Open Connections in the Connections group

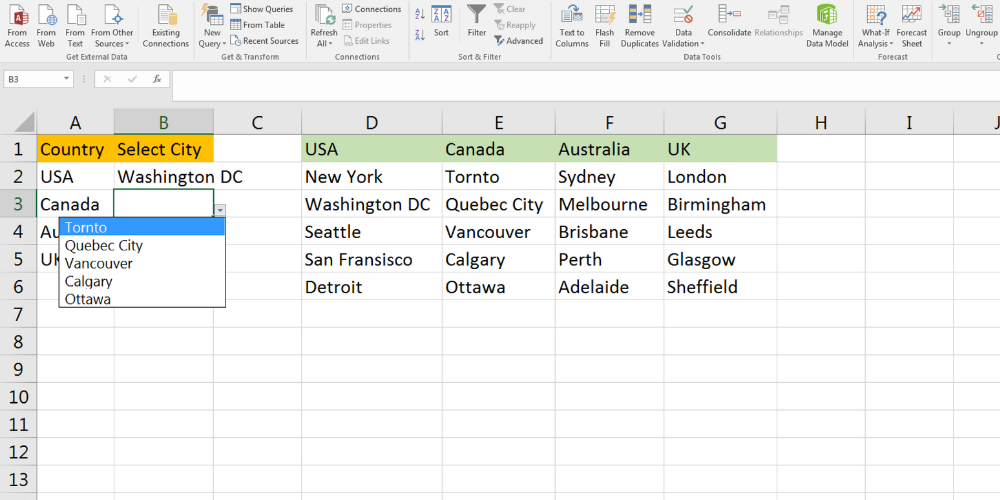pyautogui.click(x=372, y=9)
